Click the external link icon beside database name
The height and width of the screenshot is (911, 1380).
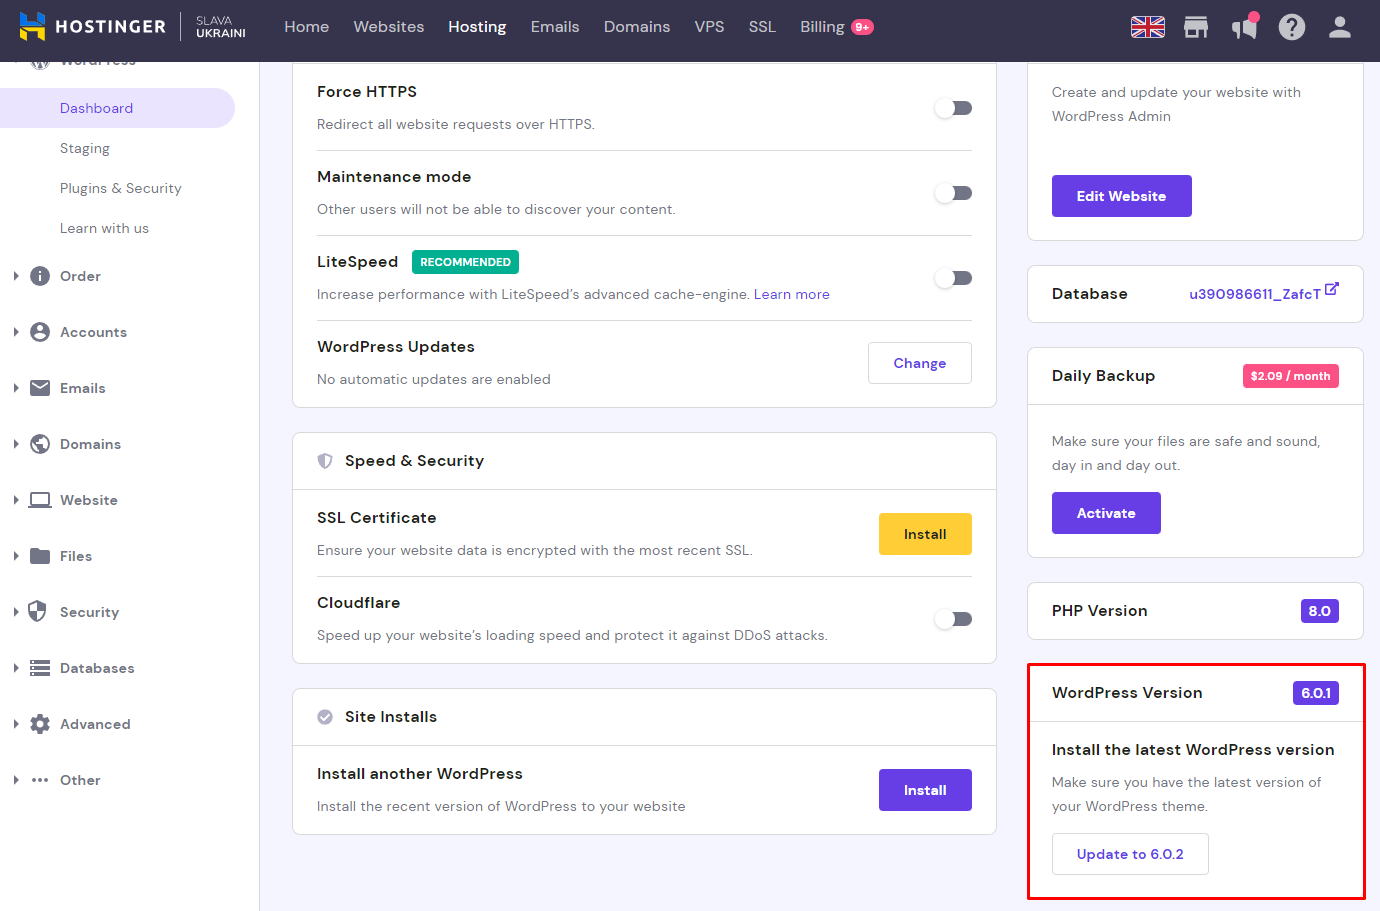[x=1331, y=290]
